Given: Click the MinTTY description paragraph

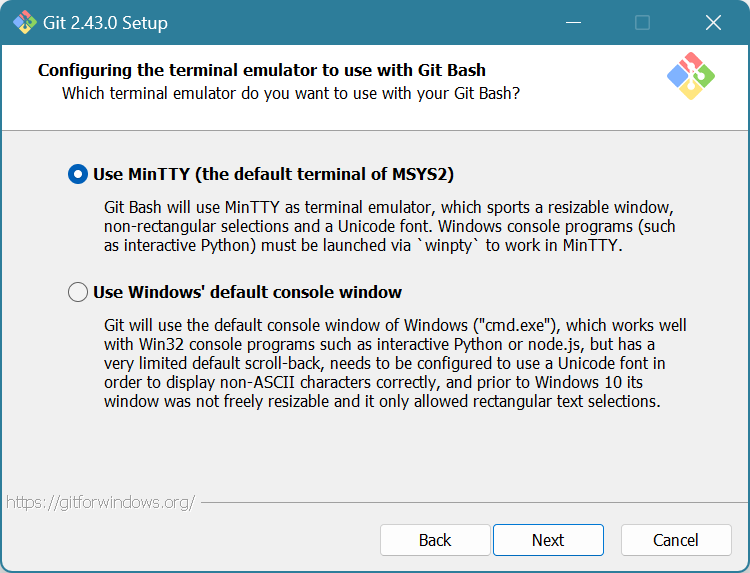Looking at the screenshot, I should 390,226.
